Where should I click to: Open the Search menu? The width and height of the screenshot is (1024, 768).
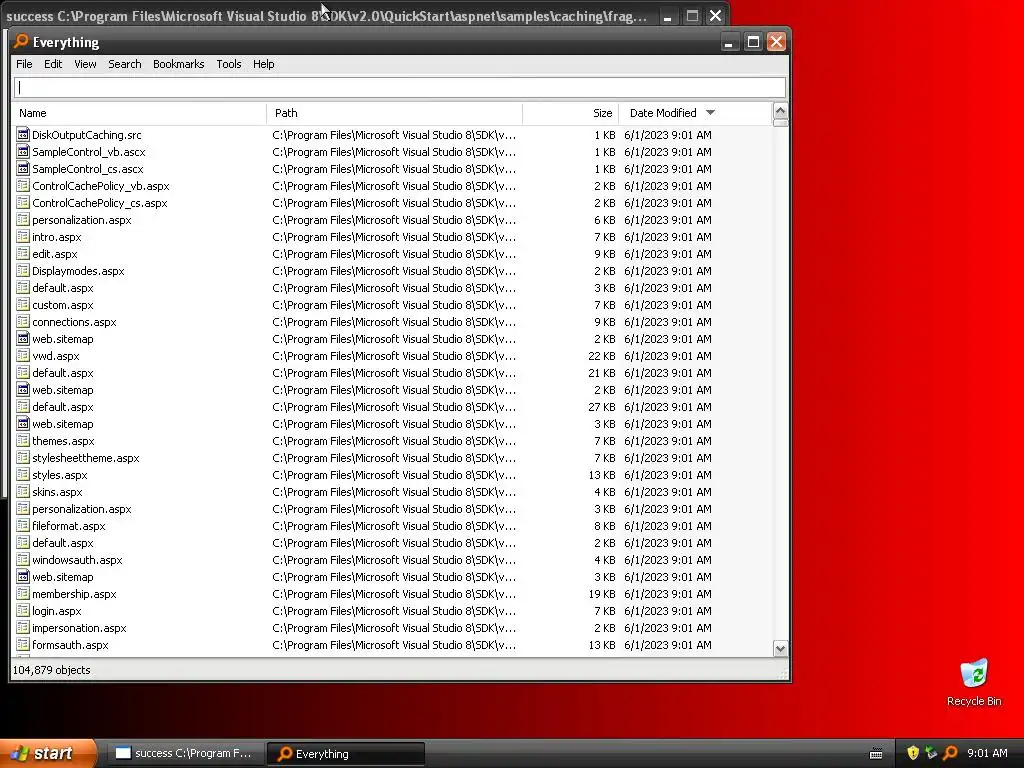[125, 64]
